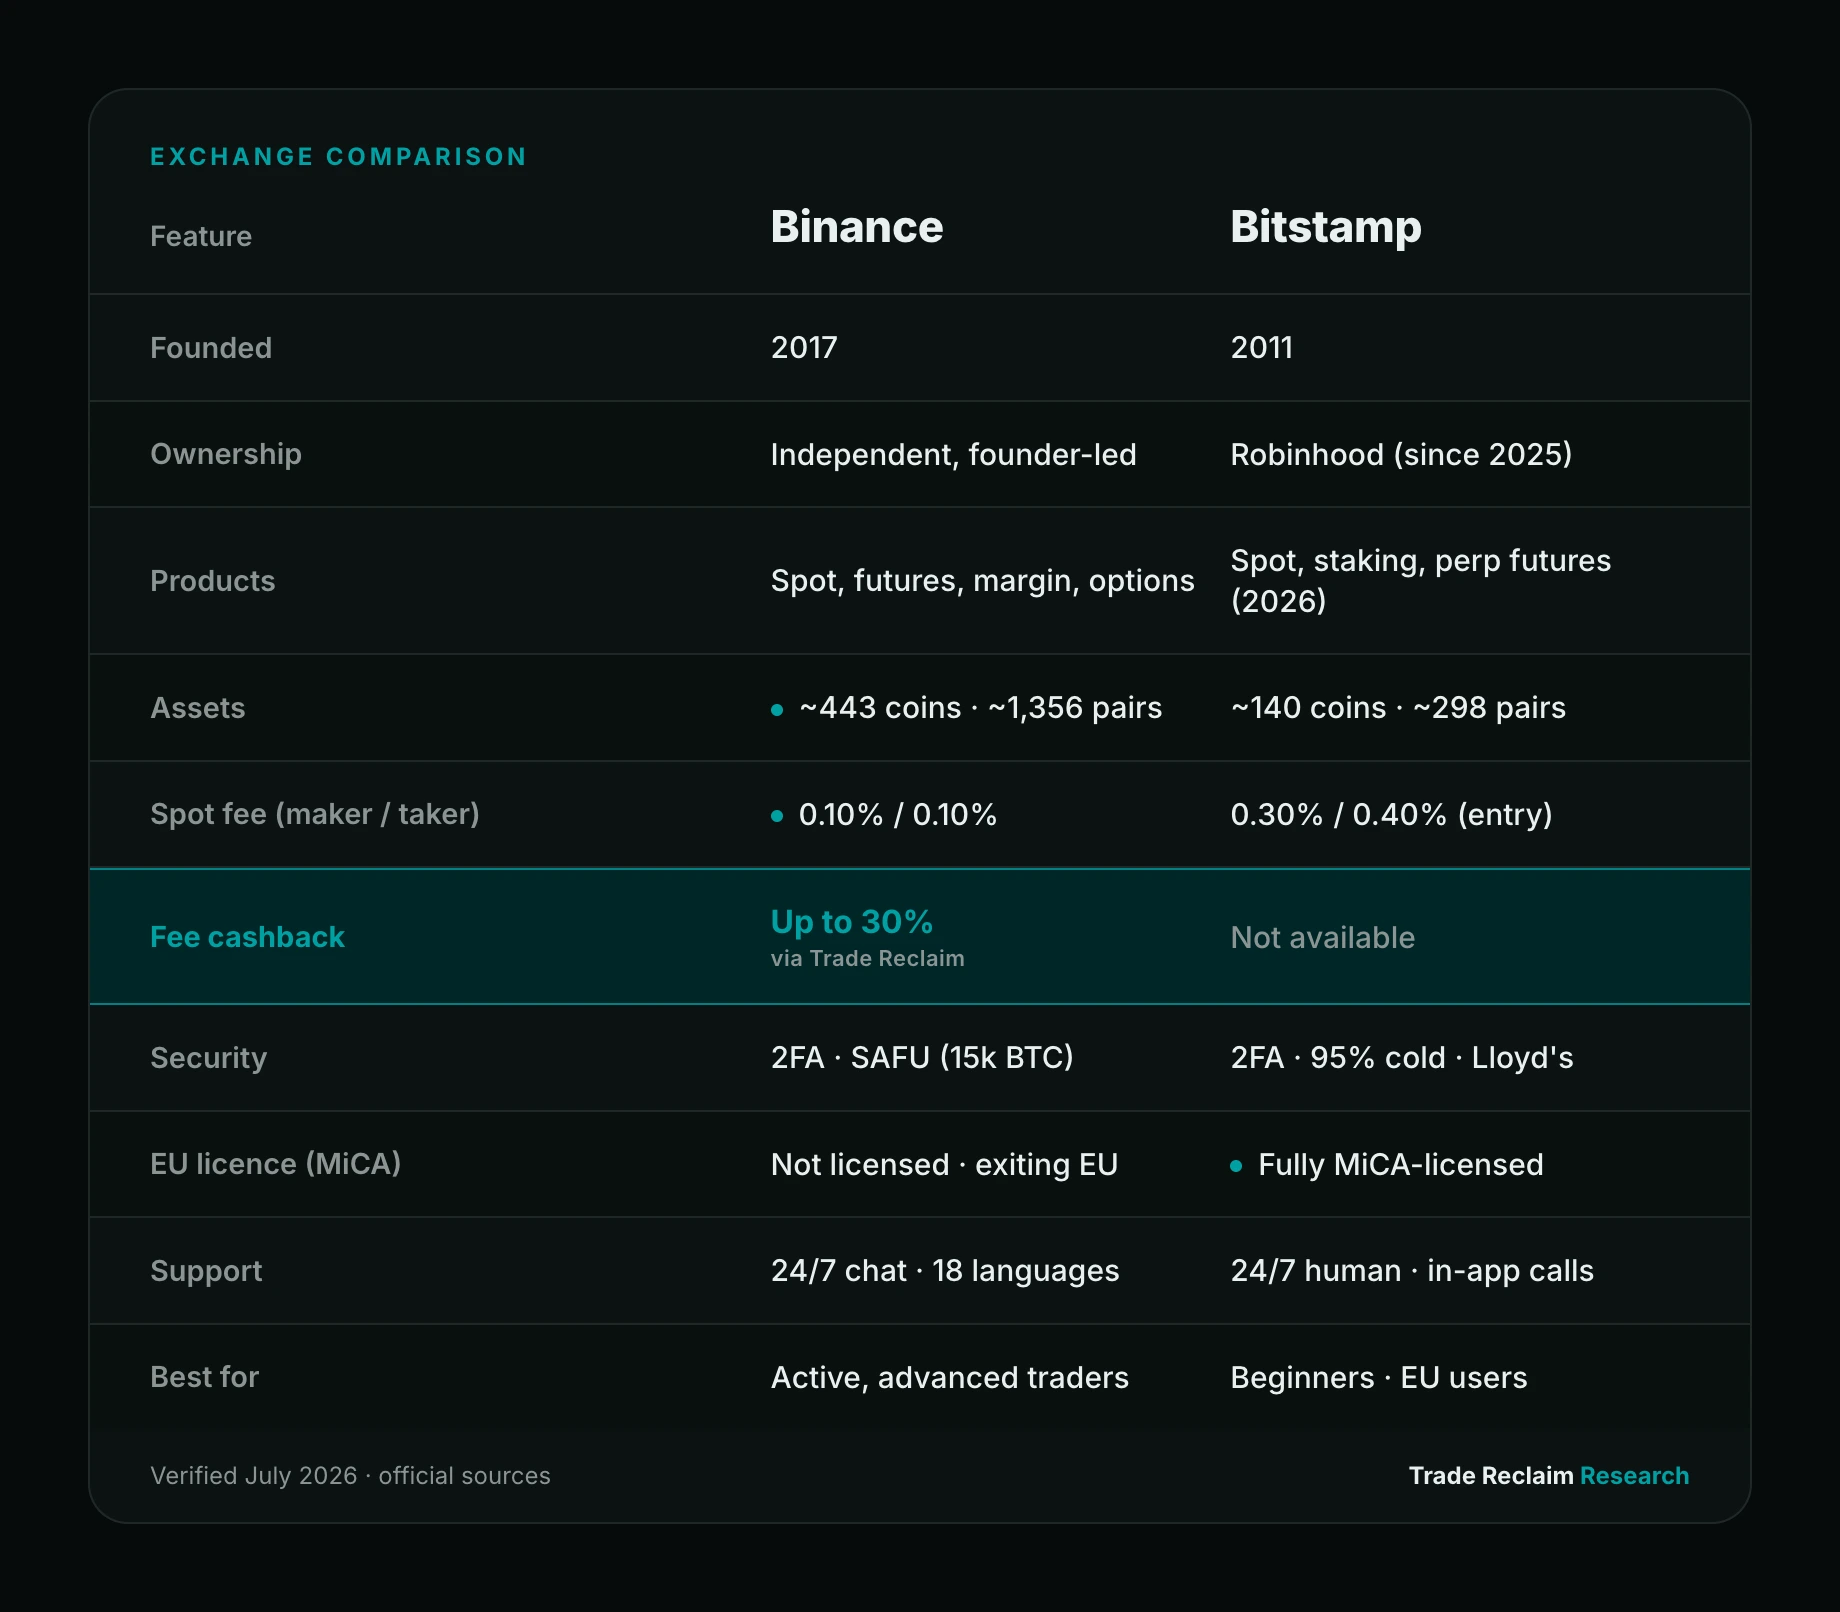The height and width of the screenshot is (1612, 1840).
Task: Click '24/7 chat · 18 languages' cell
Action: click(x=945, y=1271)
